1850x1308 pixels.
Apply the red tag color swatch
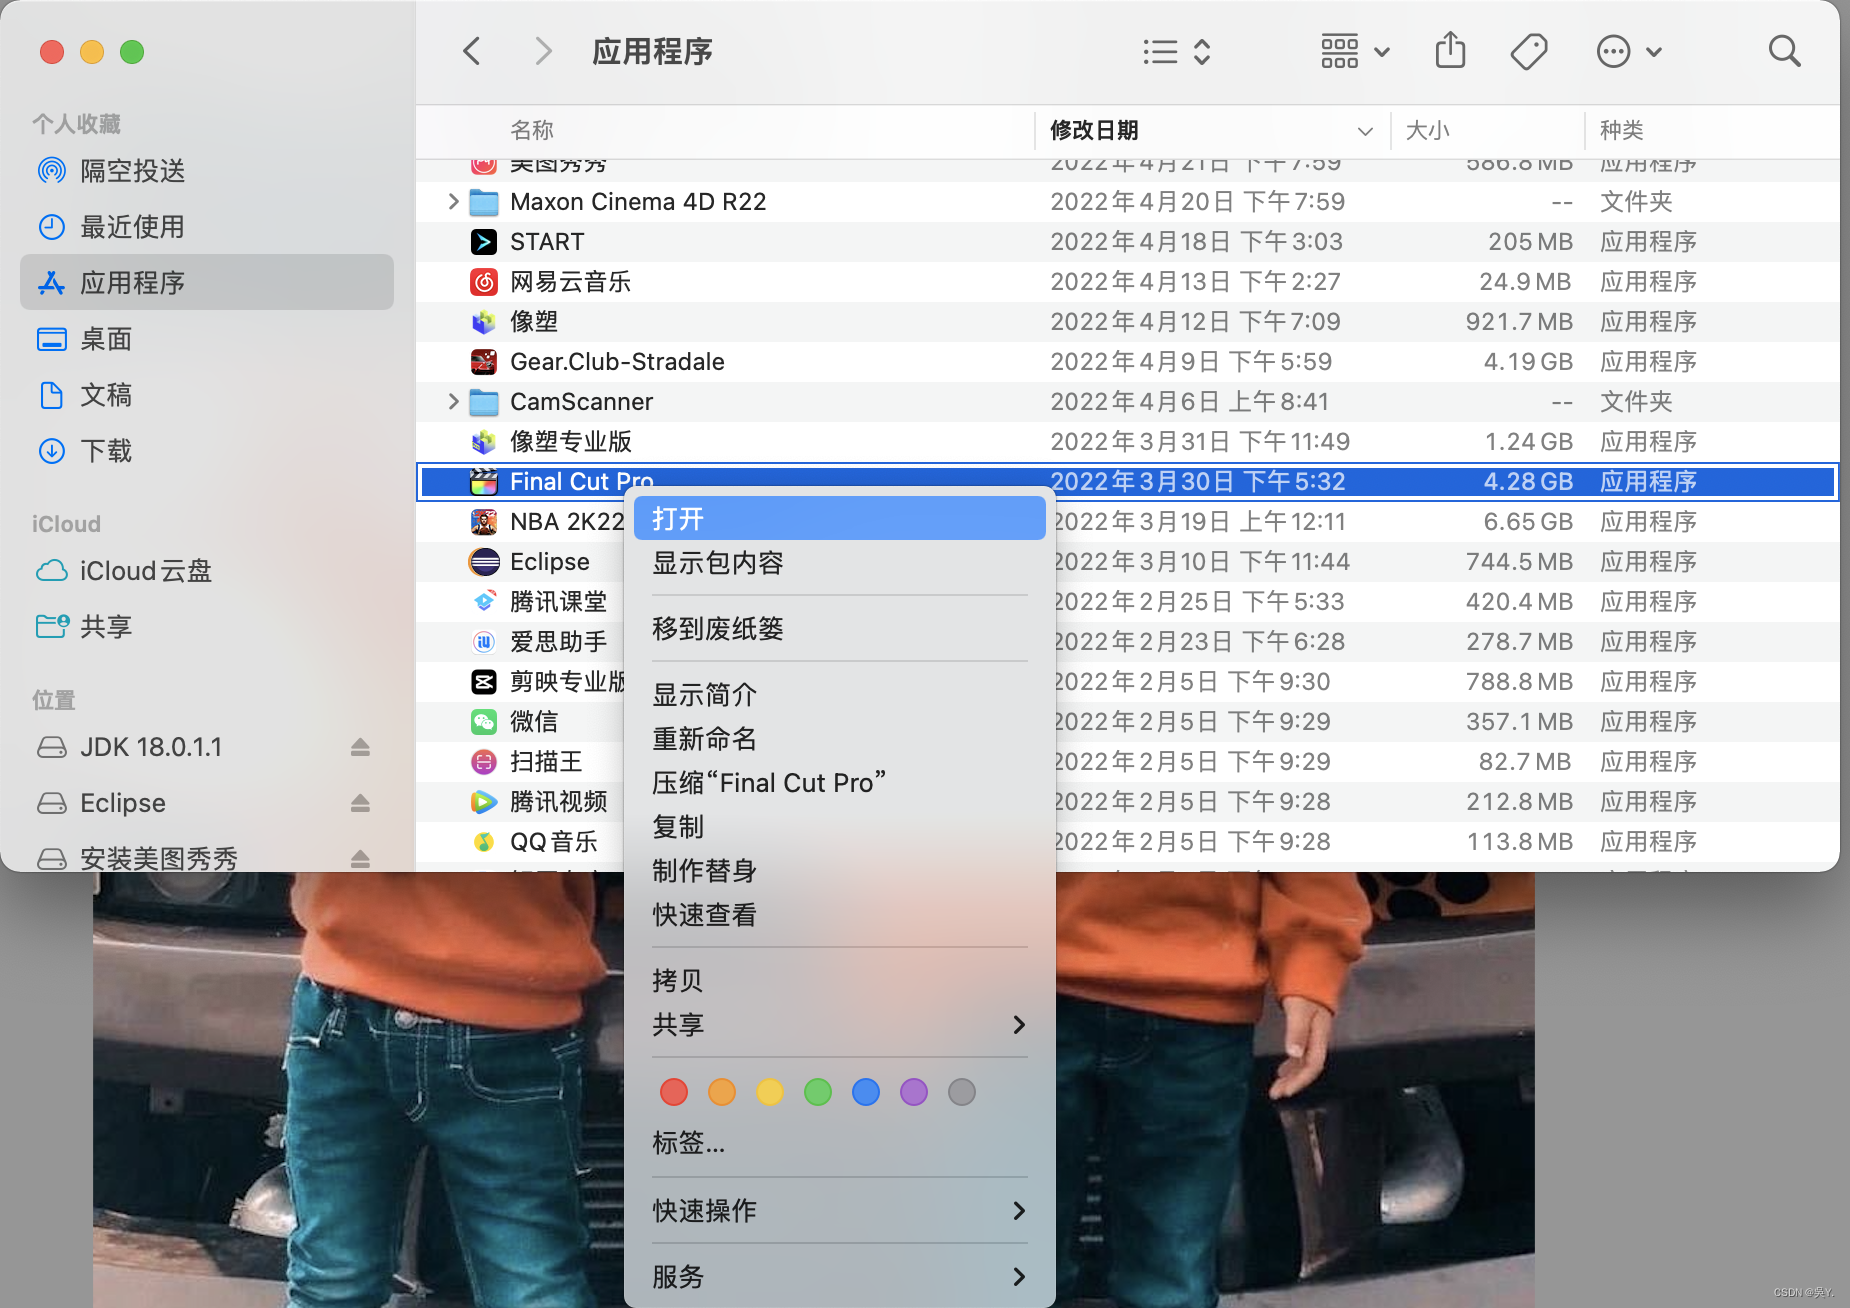[673, 1091]
